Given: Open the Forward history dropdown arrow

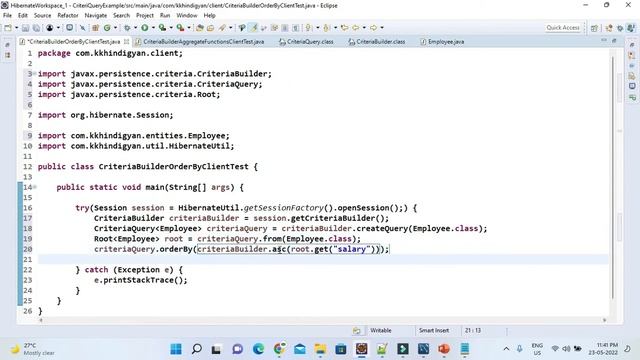Looking at the screenshot, I should 382,28.
